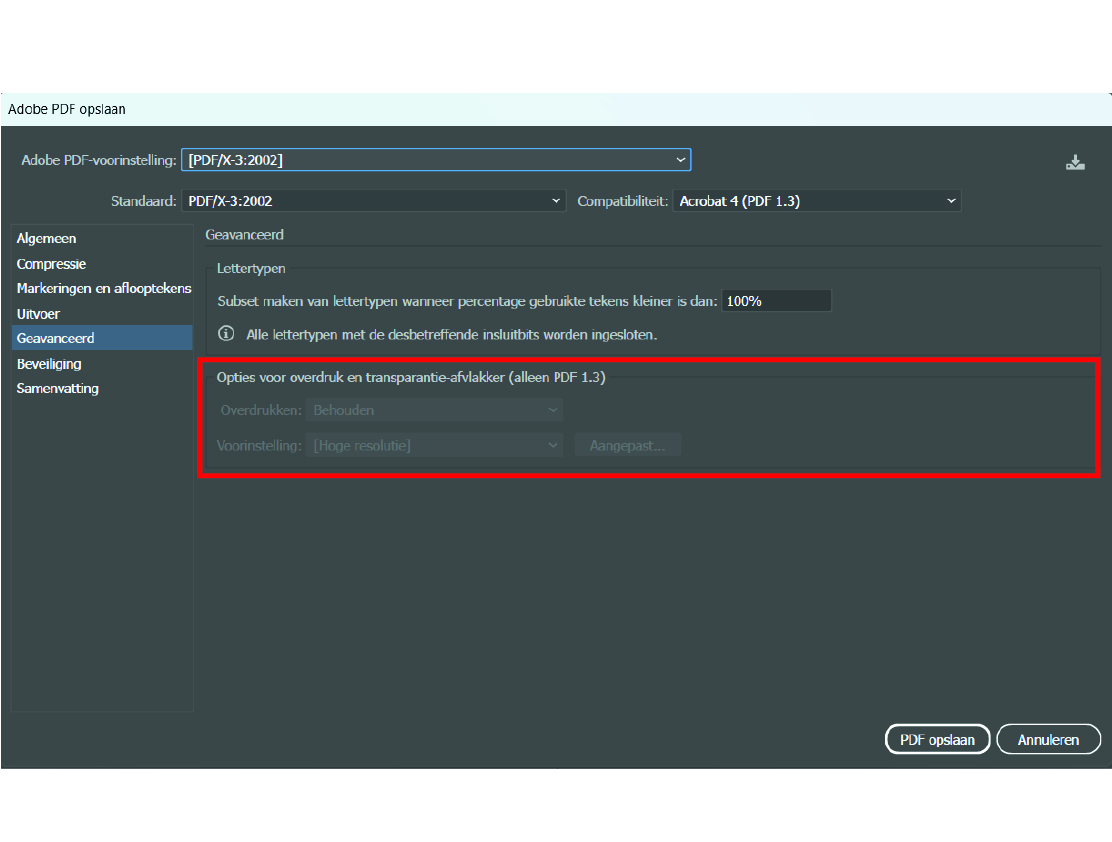Click the PDF opslaan button
1112x842 pixels.
(x=937, y=740)
